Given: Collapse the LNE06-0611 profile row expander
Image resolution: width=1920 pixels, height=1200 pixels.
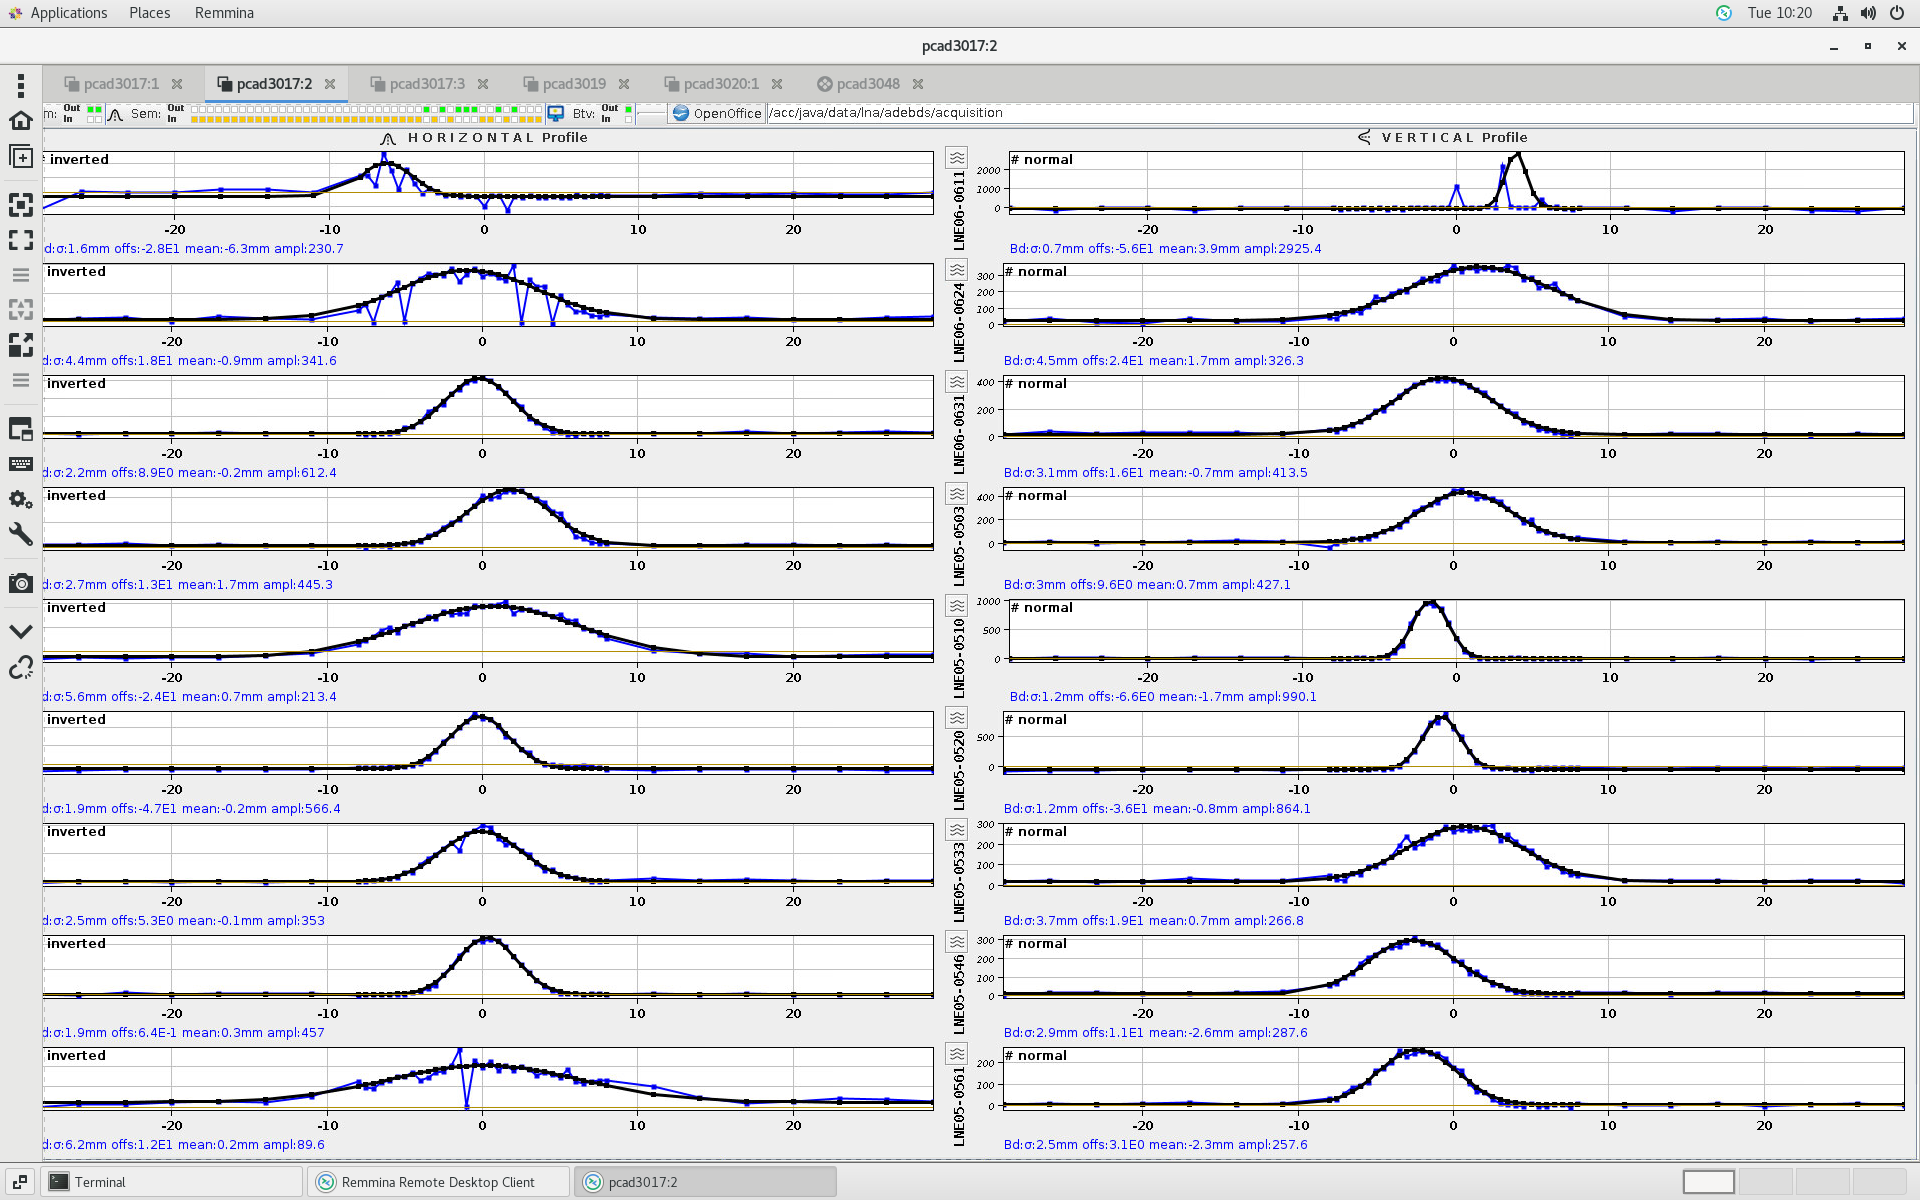Looking at the screenshot, I should (x=957, y=158).
